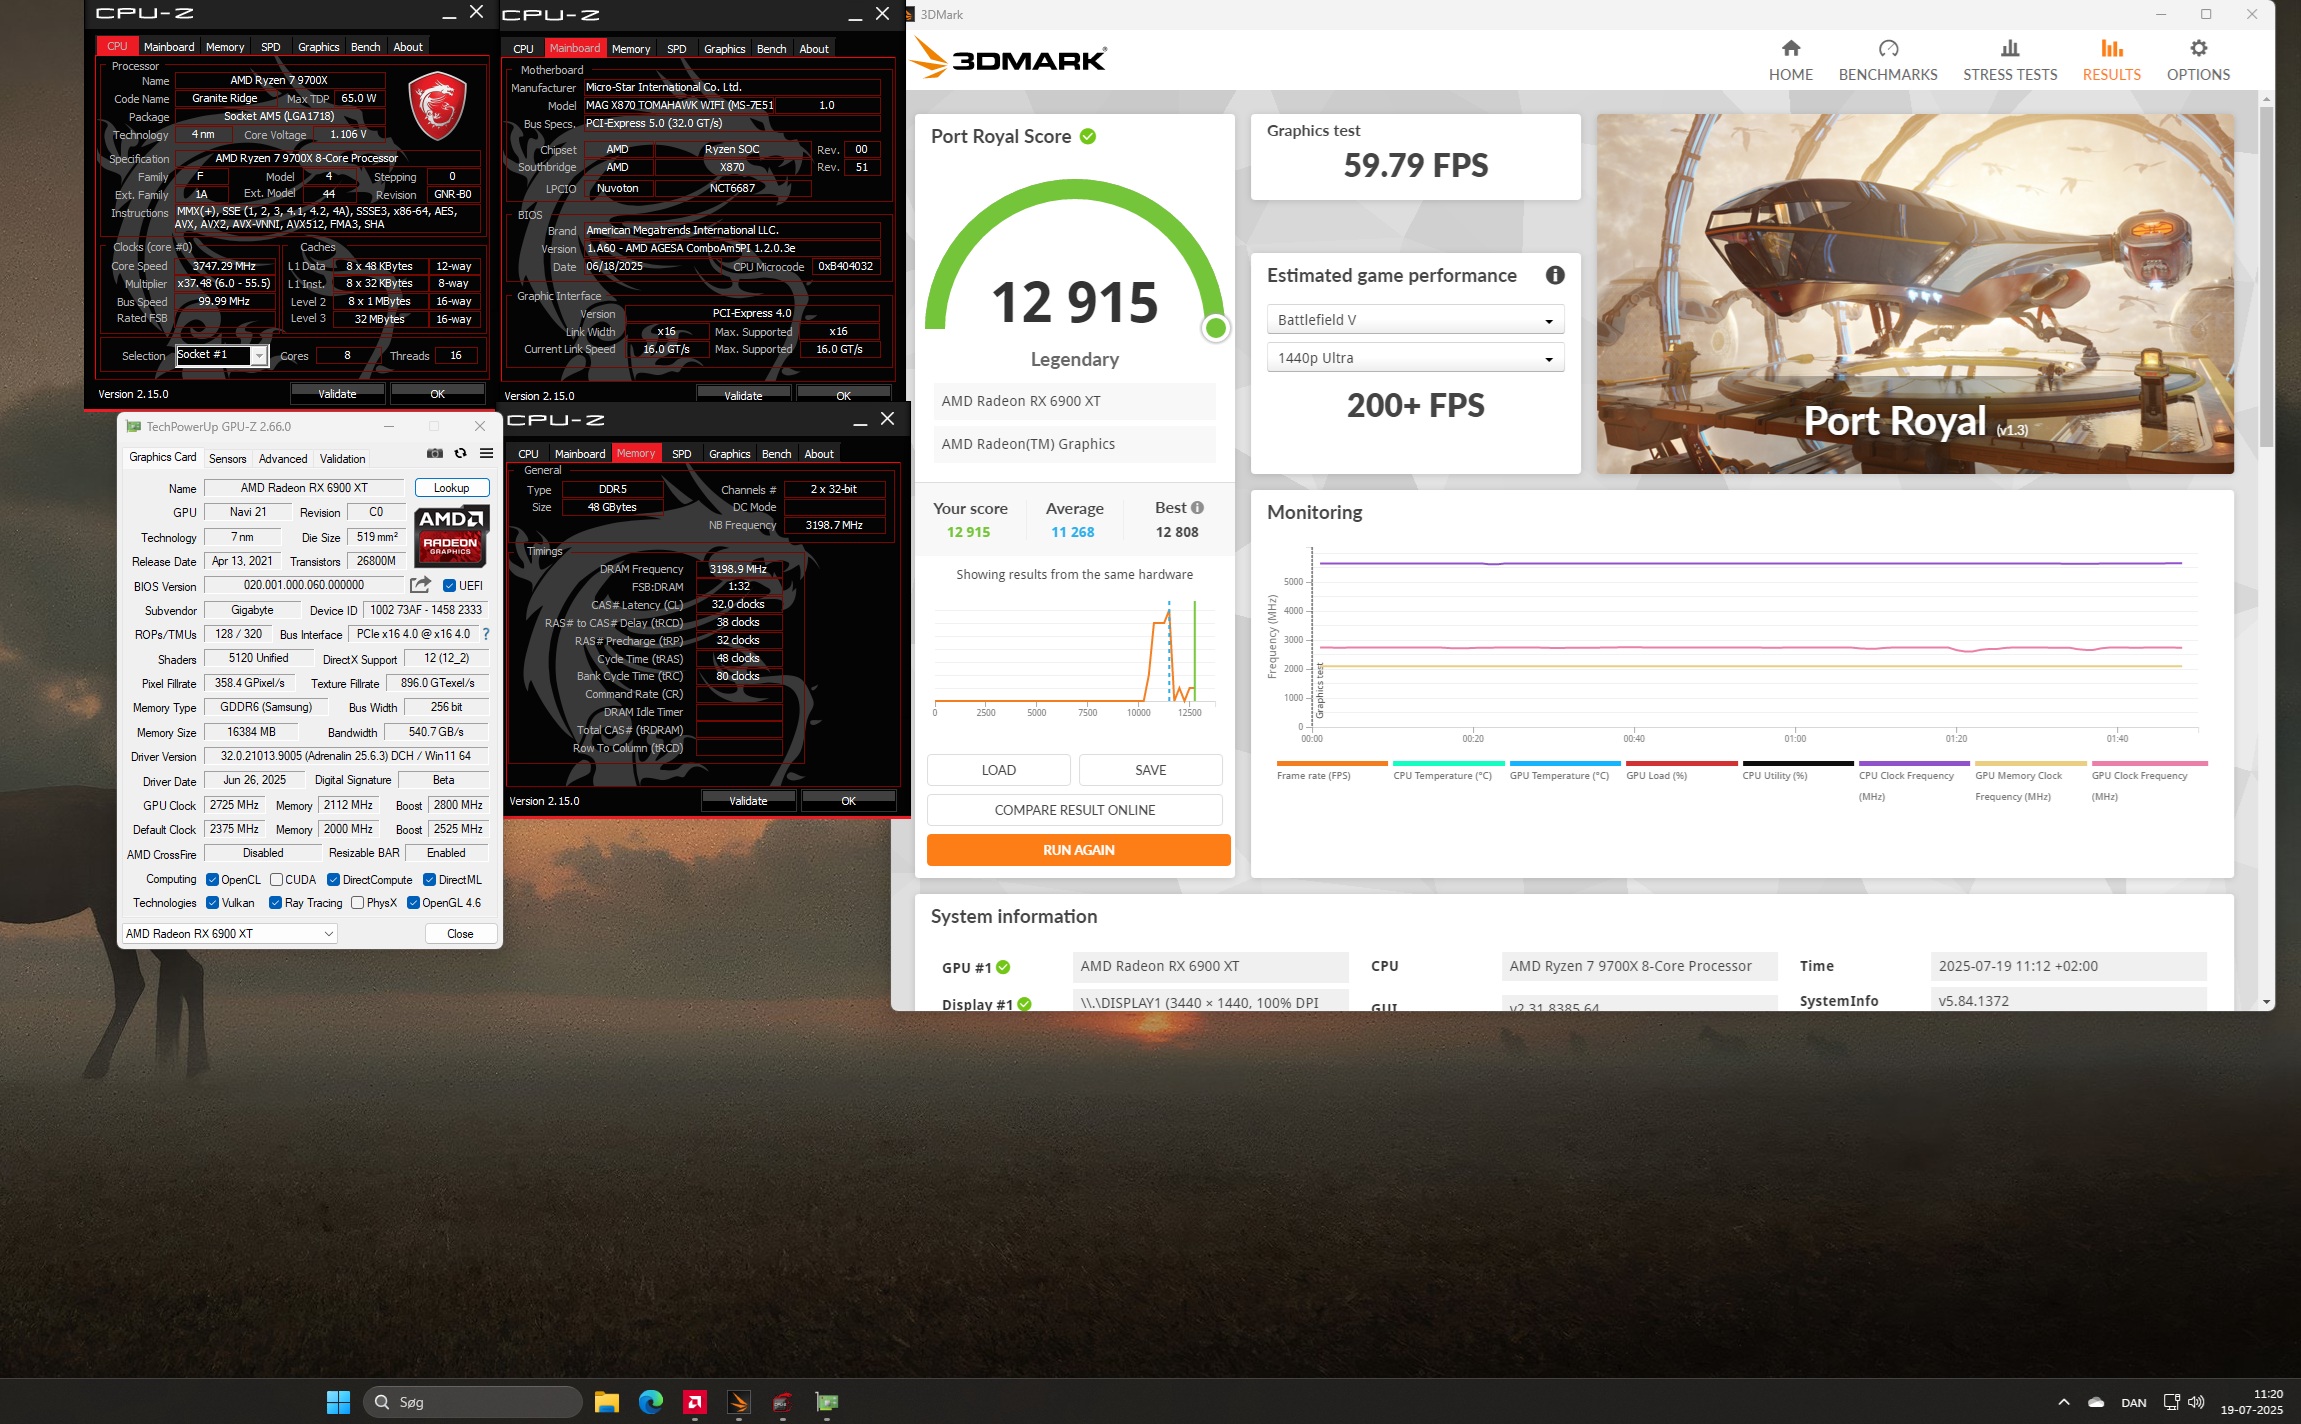
Task: Click the SAVE button in 3DMark
Action: click(x=1150, y=770)
